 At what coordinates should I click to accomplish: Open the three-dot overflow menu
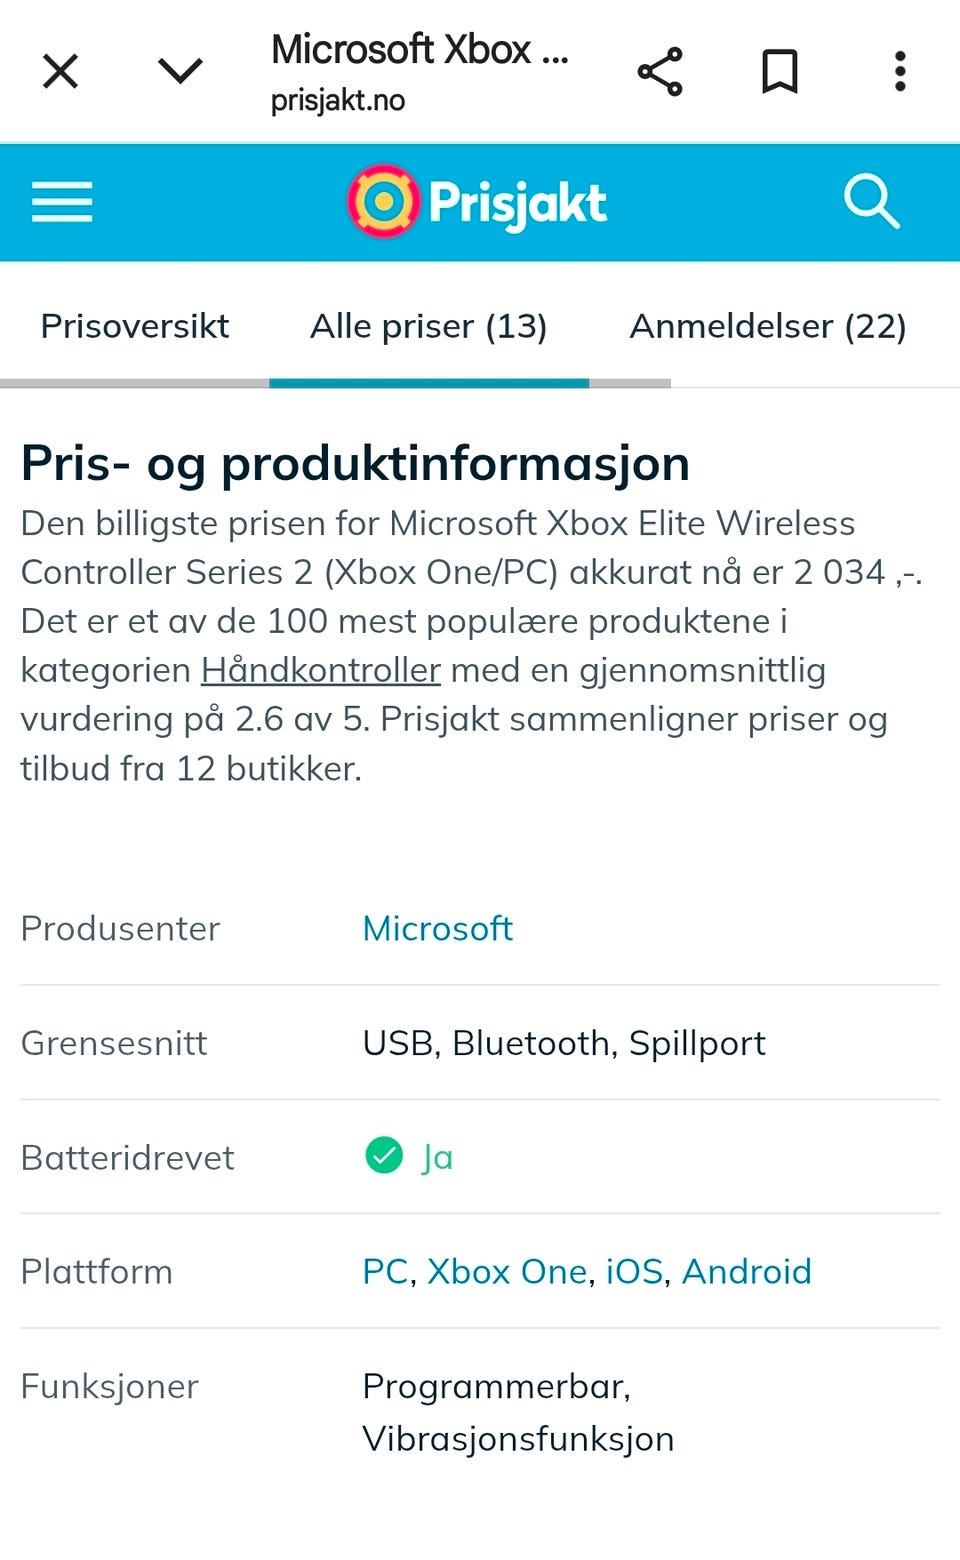tap(900, 72)
